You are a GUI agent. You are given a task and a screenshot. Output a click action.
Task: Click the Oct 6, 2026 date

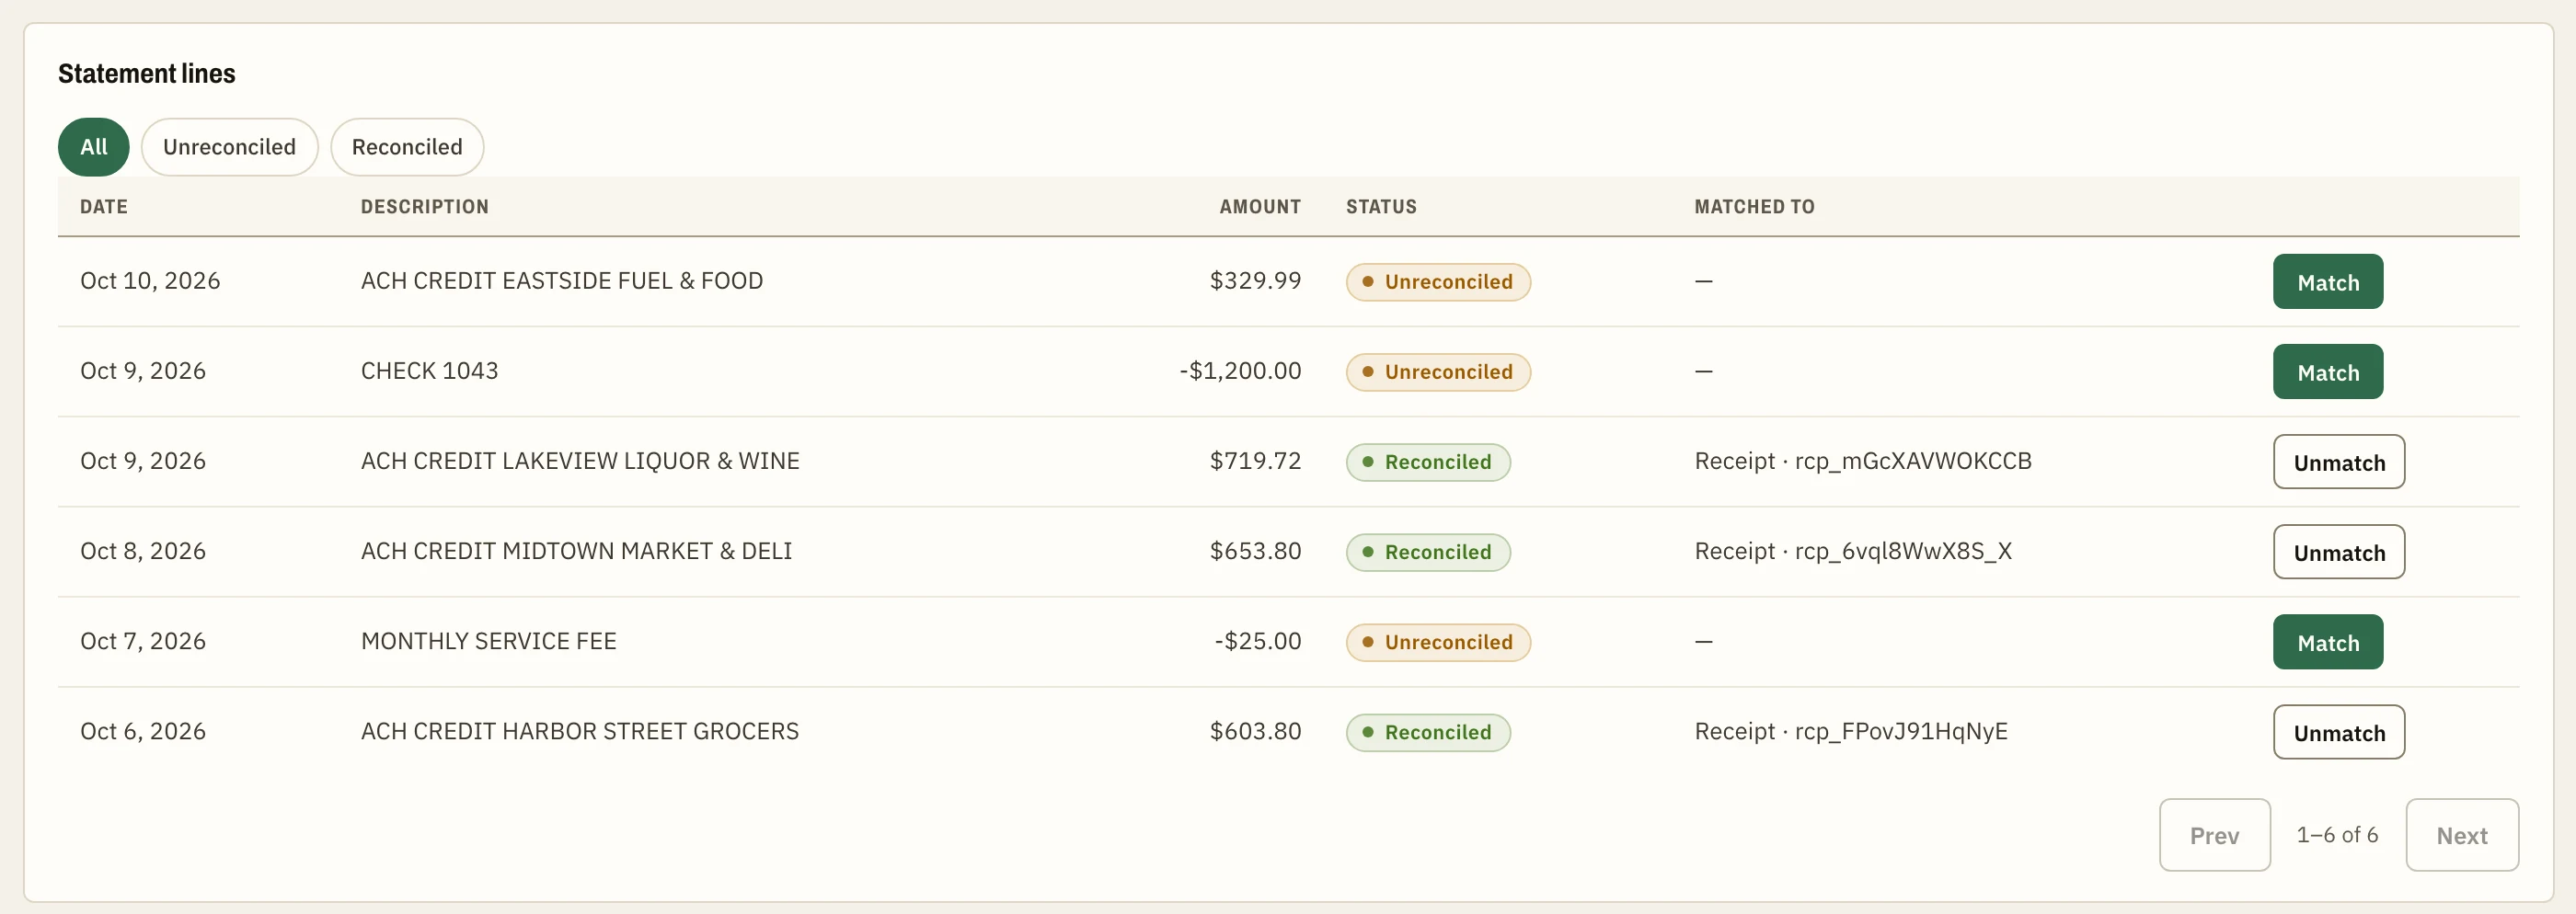point(143,731)
